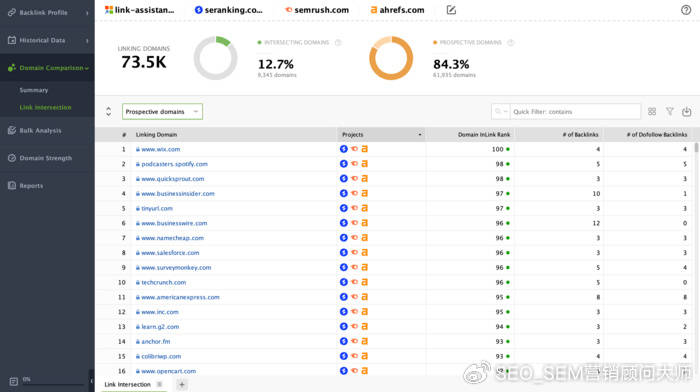Open www.salesforce.com link
The height and width of the screenshot is (392, 700).
tap(170, 253)
